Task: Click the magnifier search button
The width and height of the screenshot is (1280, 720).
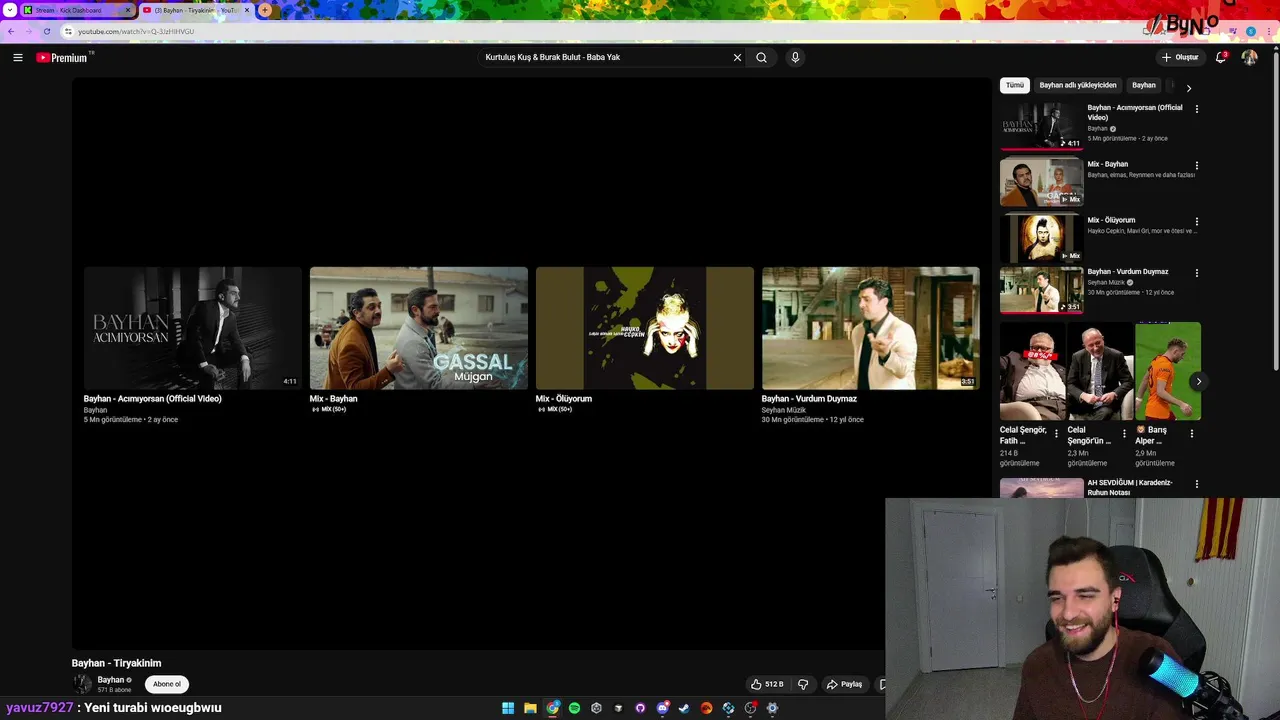Action: point(761,58)
